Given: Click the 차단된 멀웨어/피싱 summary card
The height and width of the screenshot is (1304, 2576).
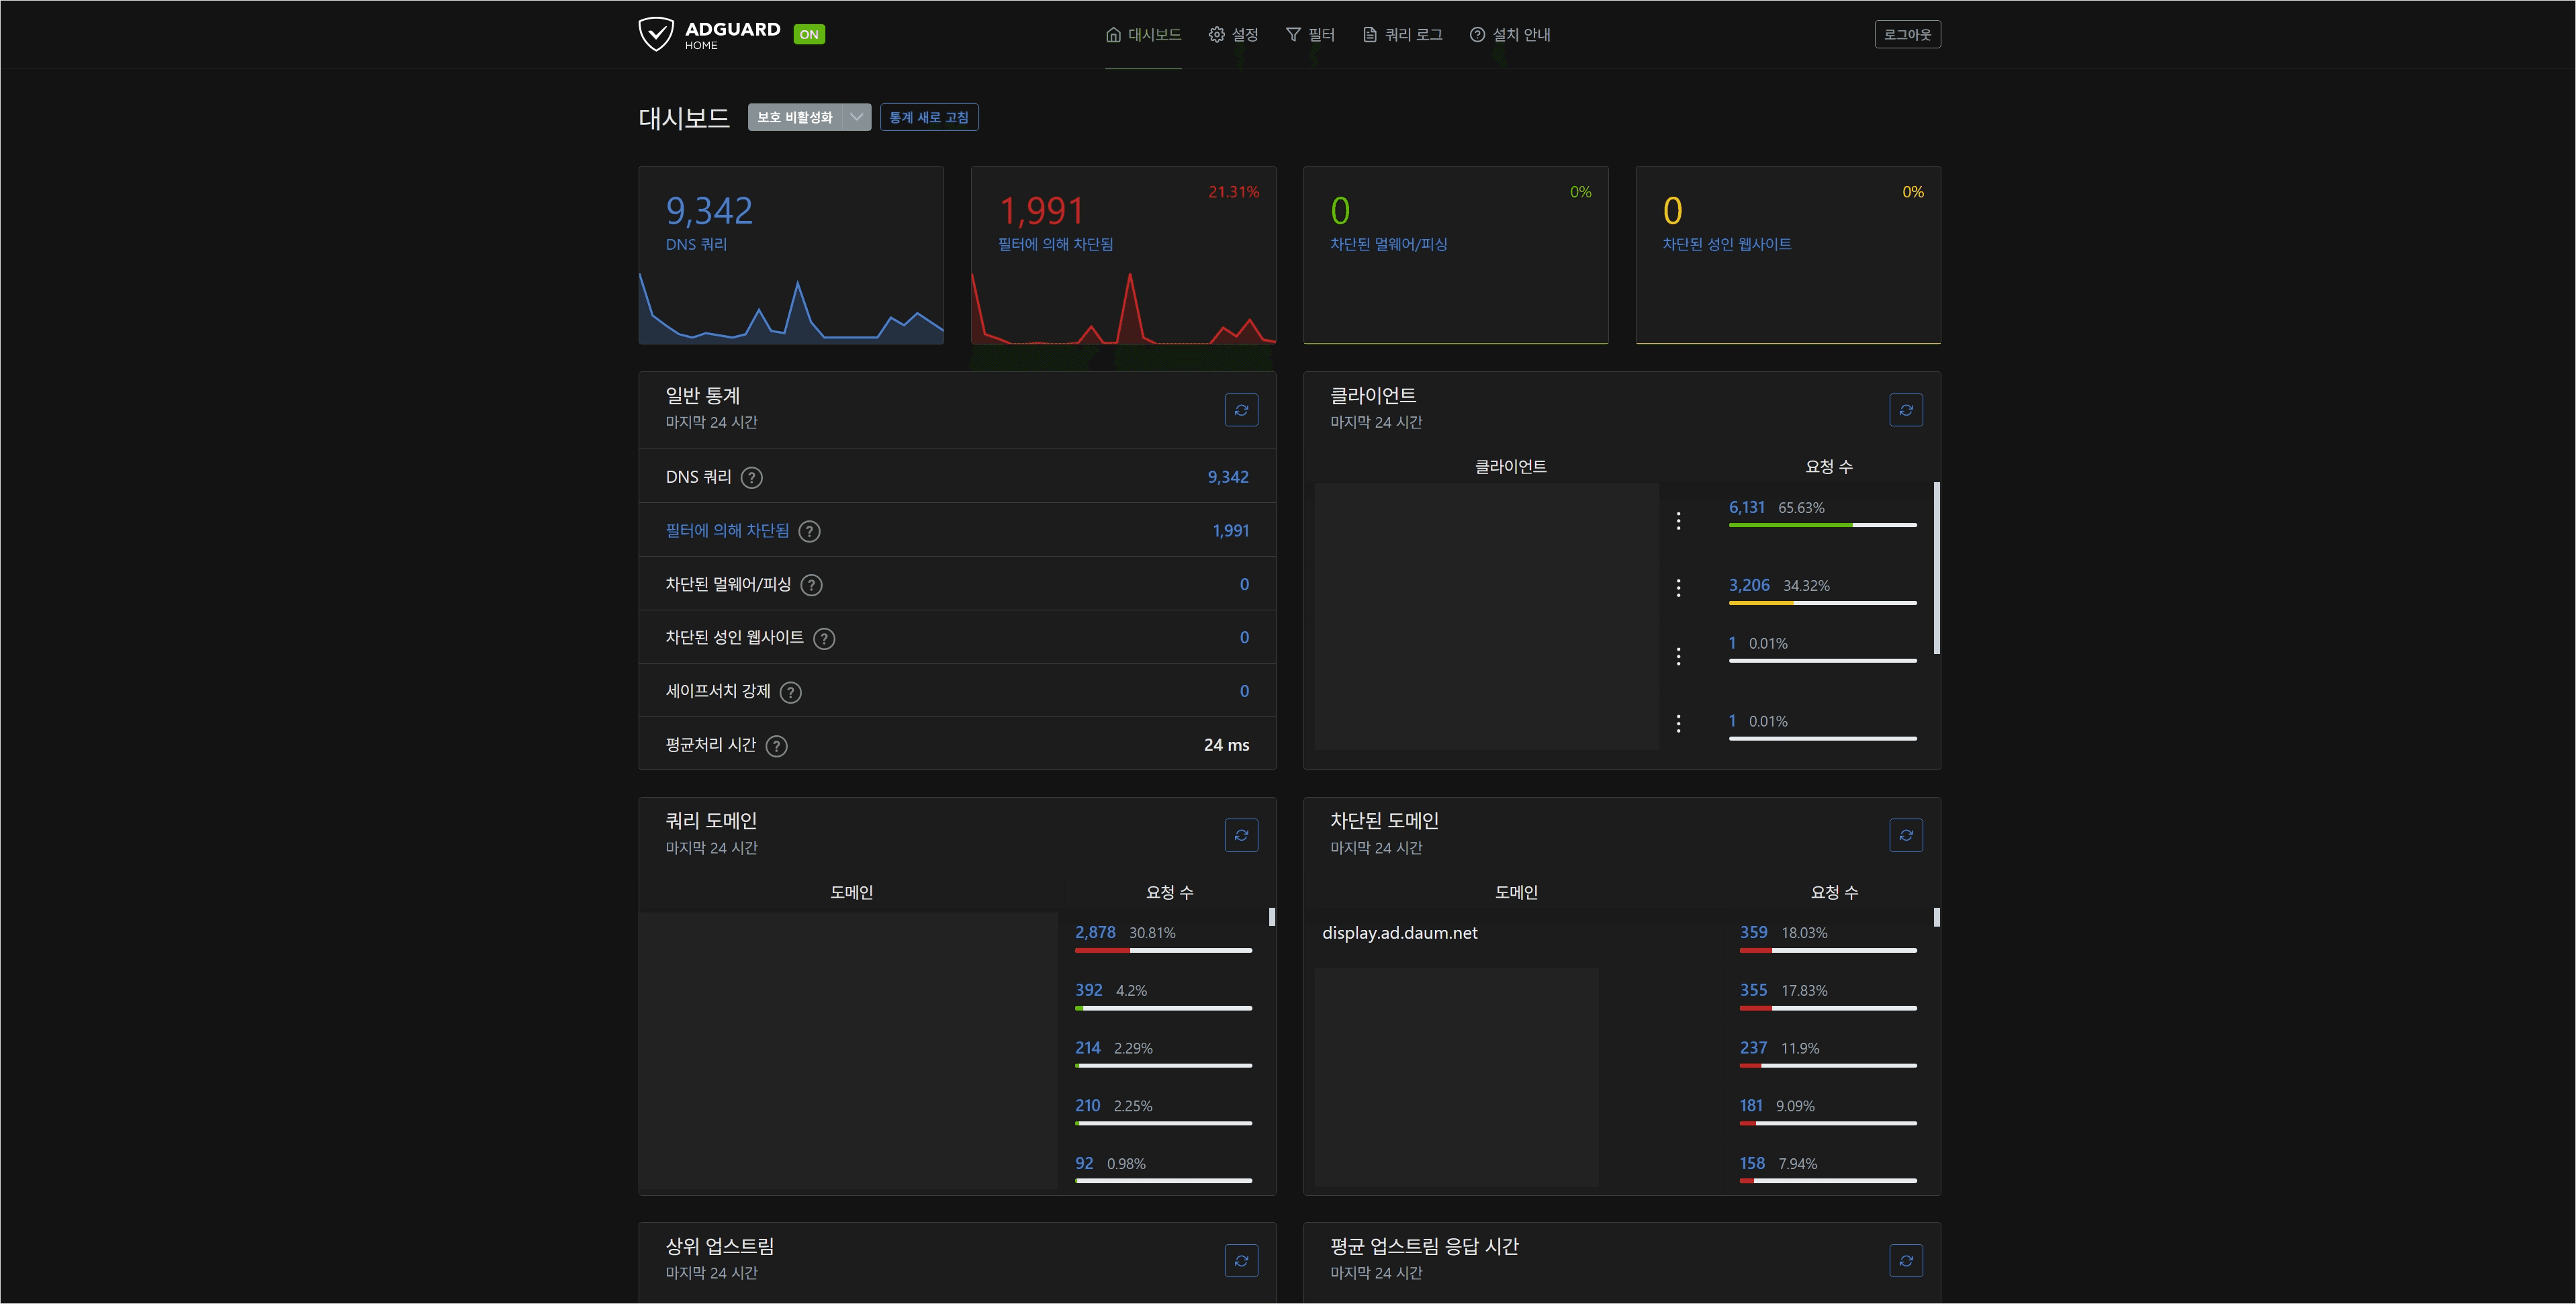Looking at the screenshot, I should coord(1455,255).
